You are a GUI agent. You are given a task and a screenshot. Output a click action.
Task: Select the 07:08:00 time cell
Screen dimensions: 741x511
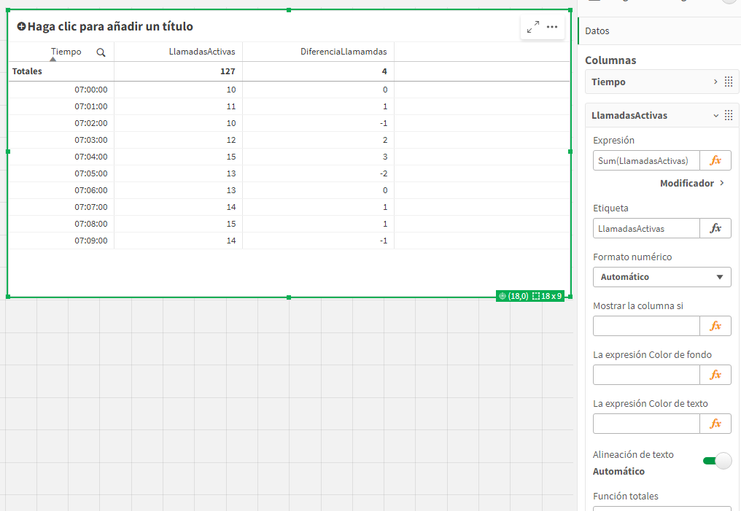(x=91, y=224)
